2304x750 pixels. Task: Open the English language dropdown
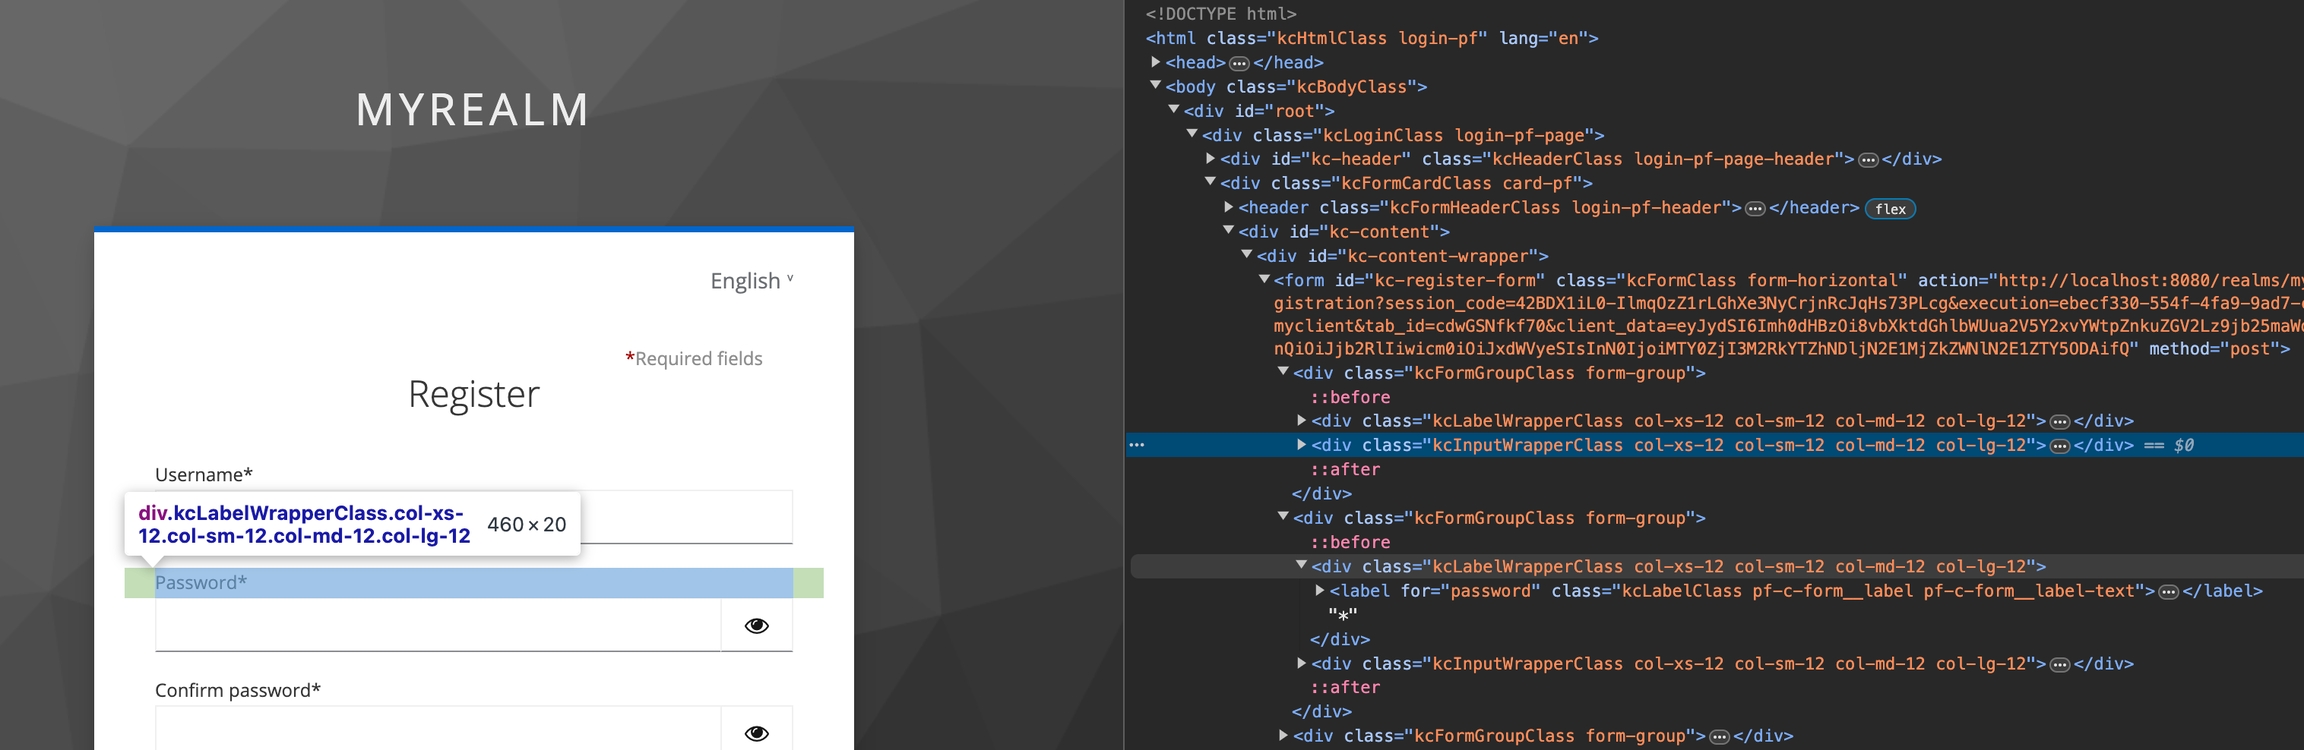pos(751,281)
